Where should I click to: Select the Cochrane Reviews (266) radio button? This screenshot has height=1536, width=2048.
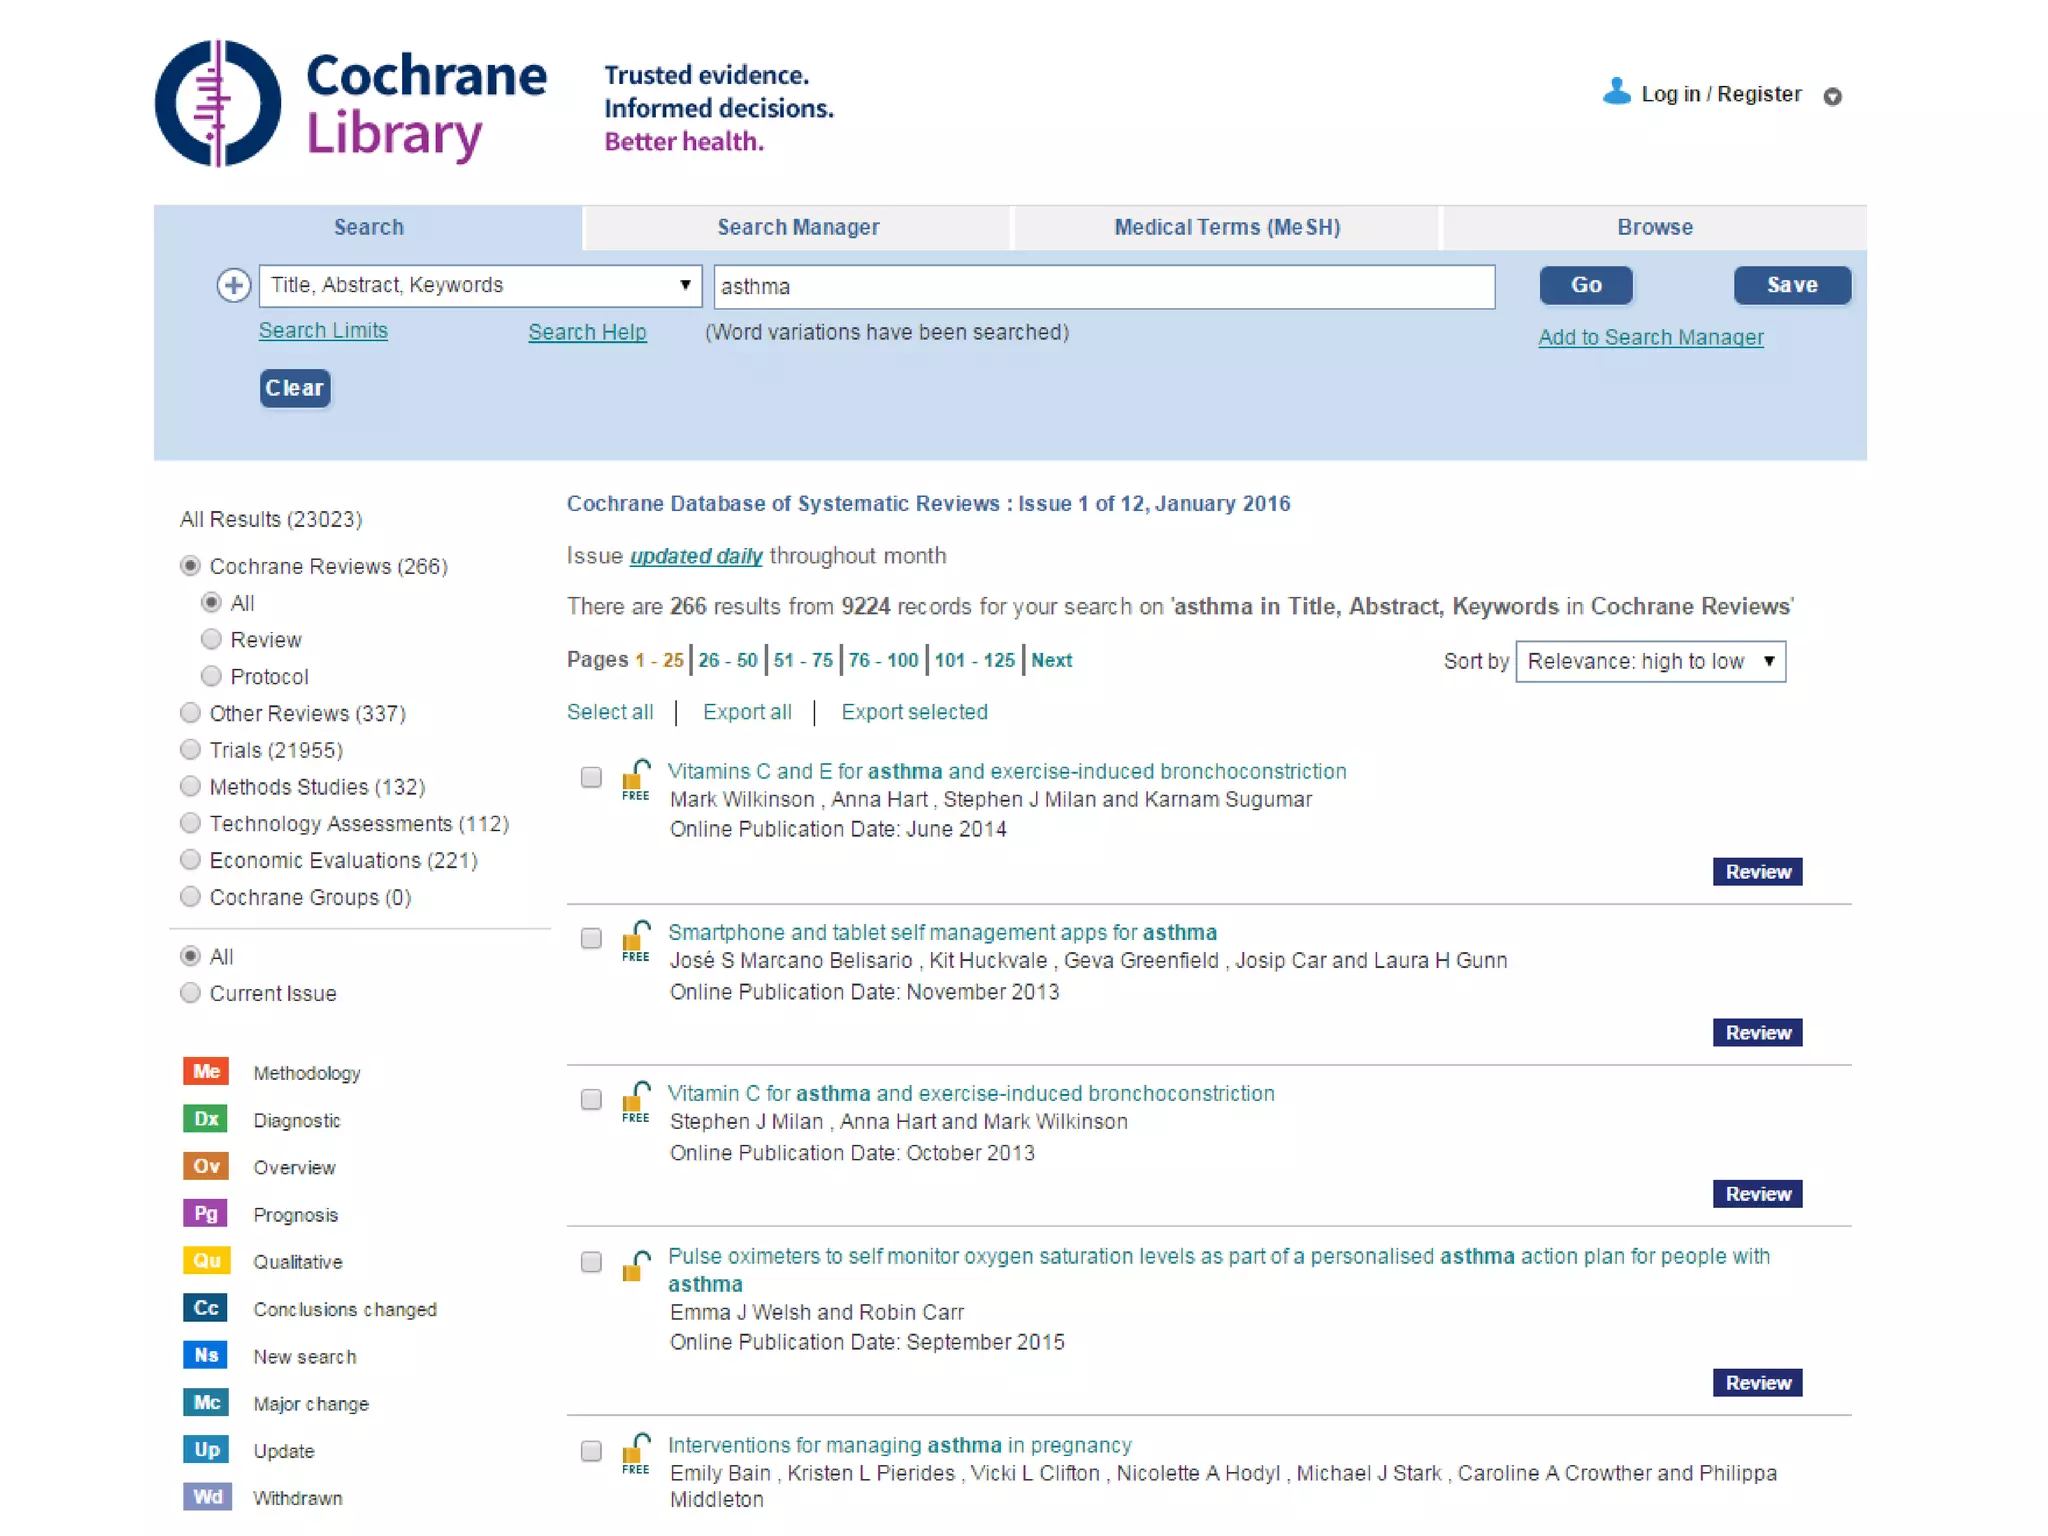tap(190, 566)
